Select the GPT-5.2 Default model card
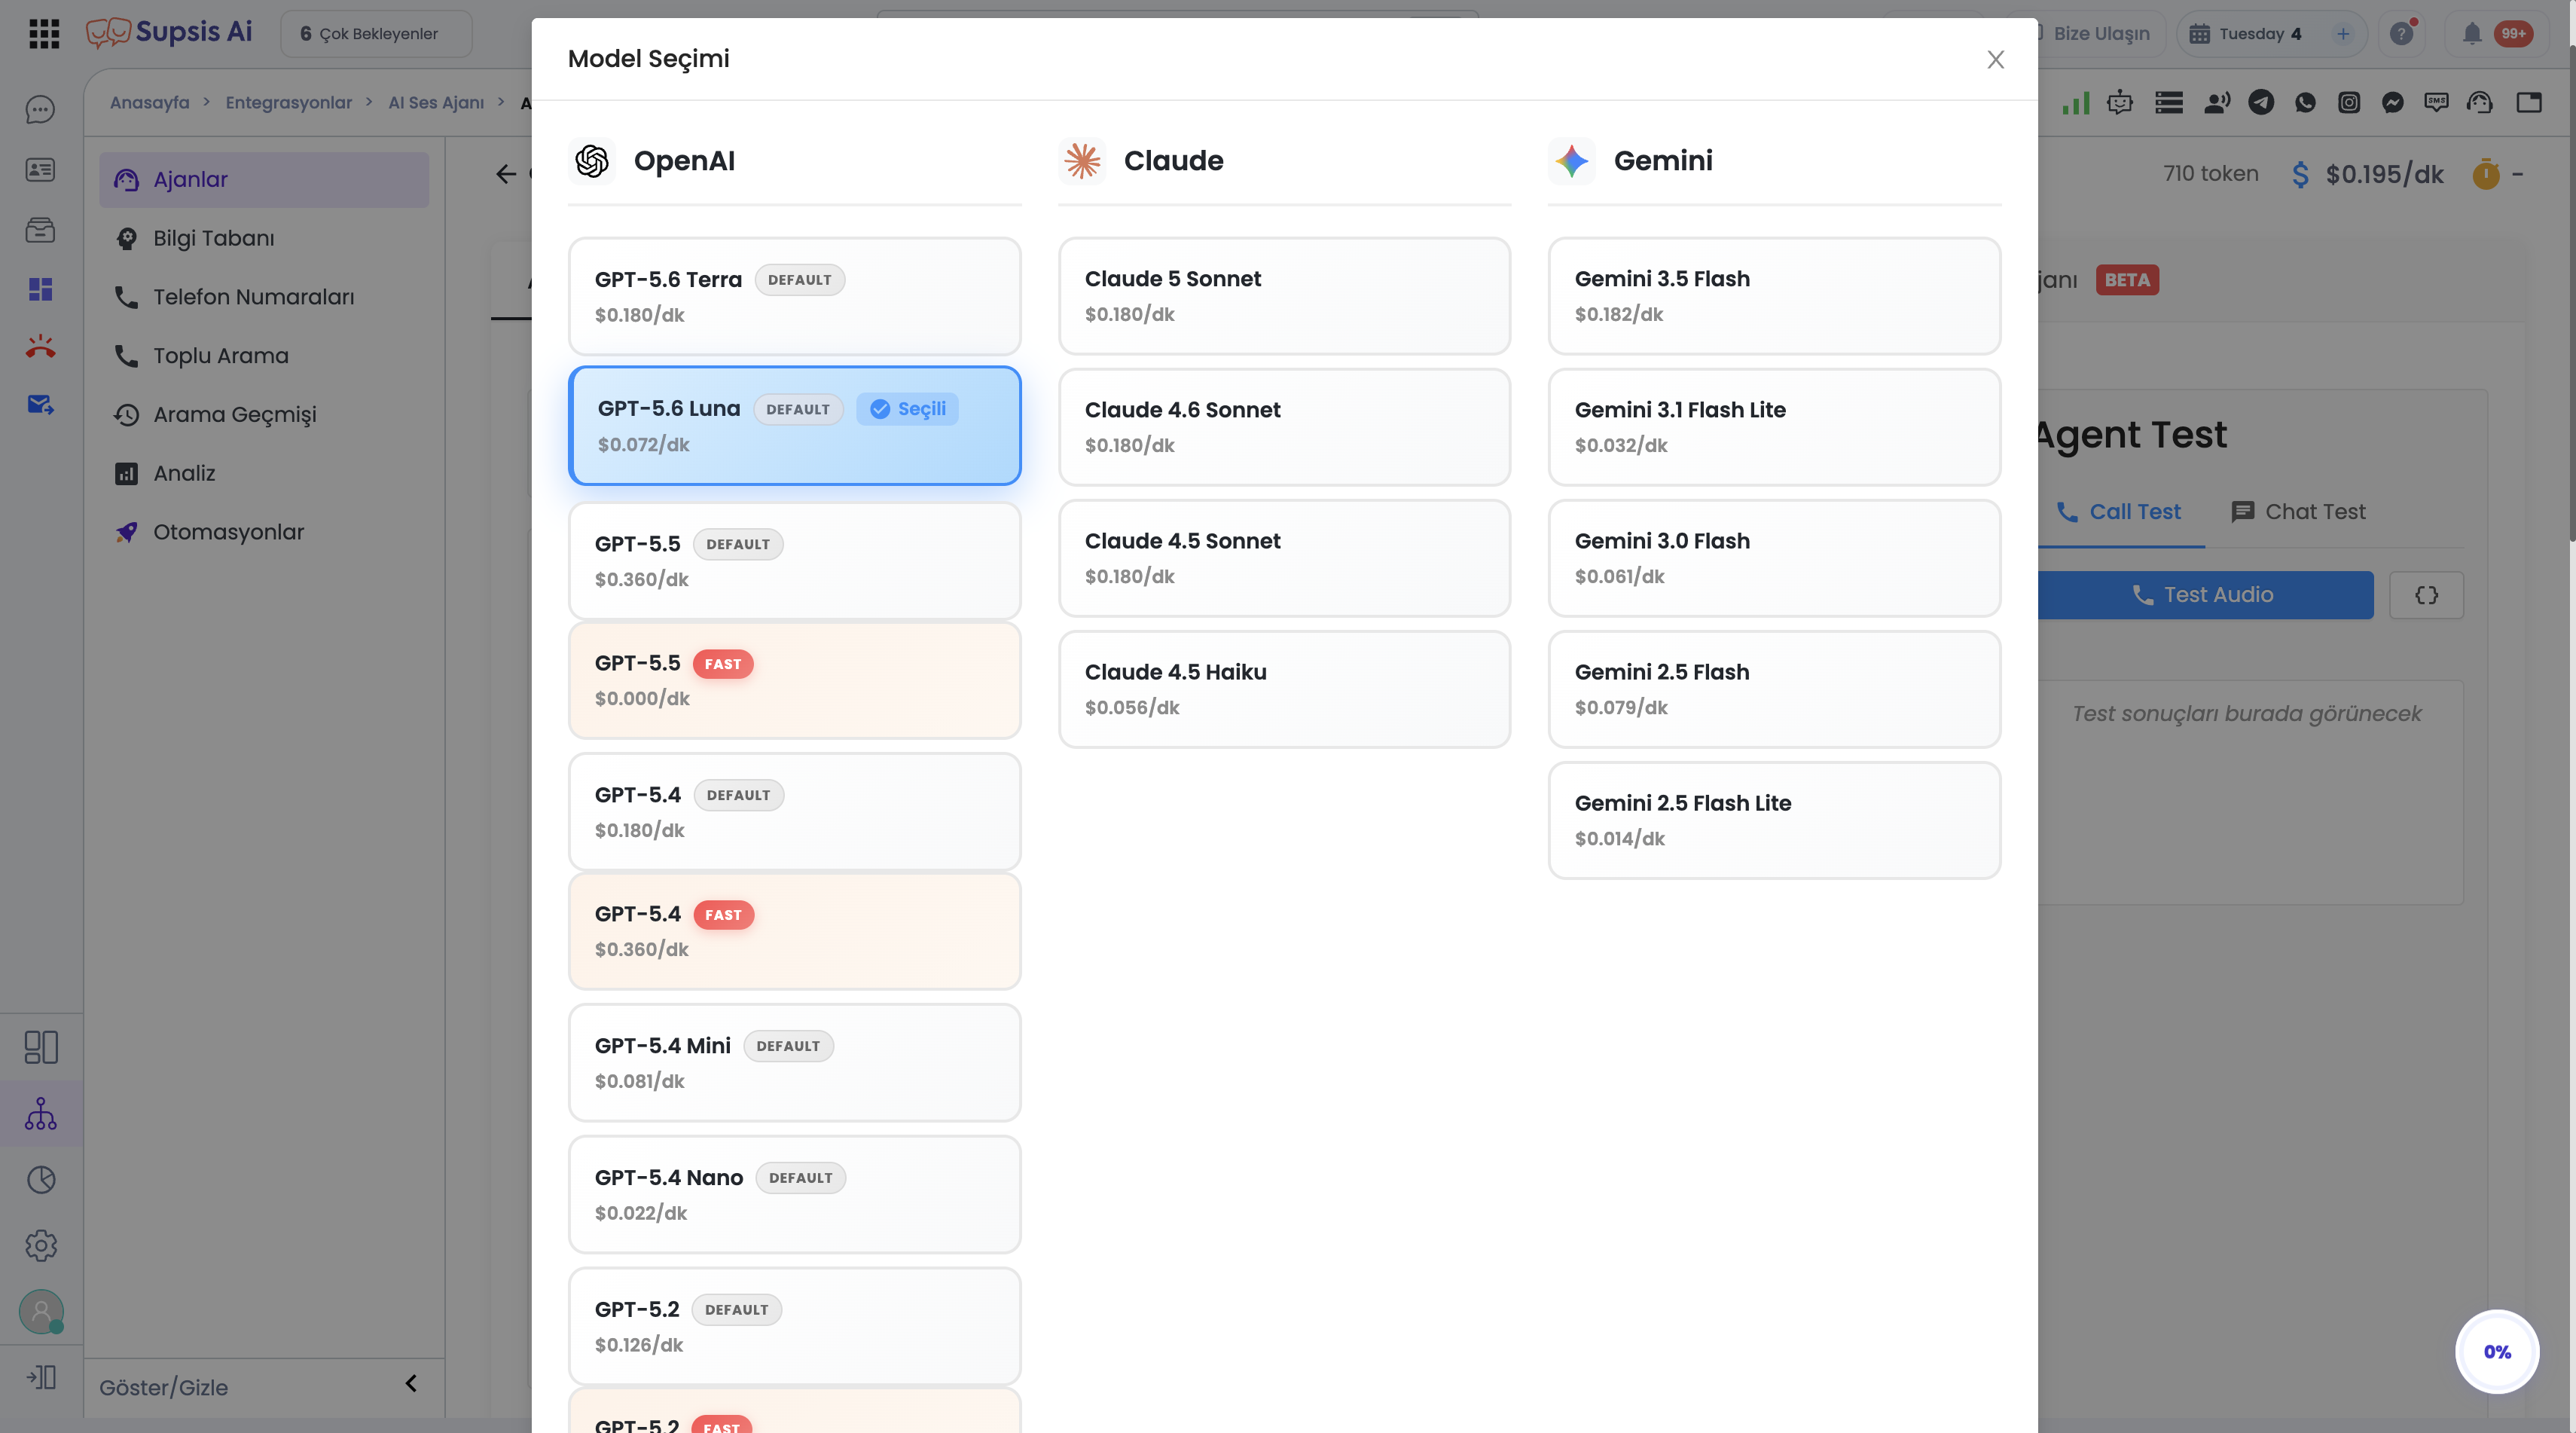 794,1326
